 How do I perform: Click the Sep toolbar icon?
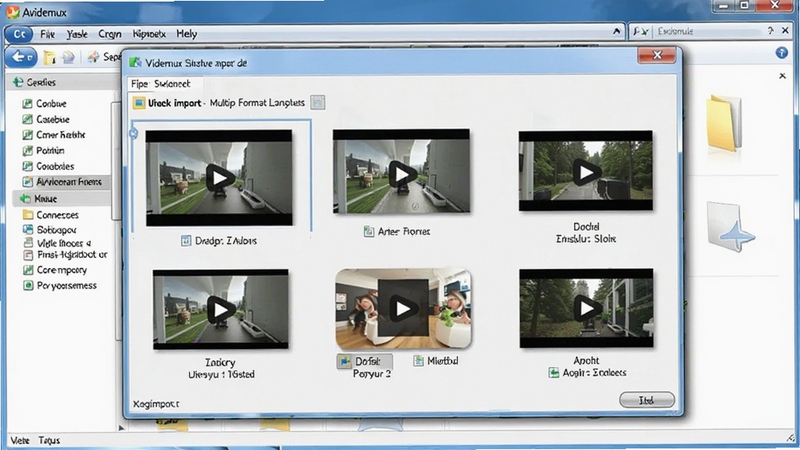tap(93, 57)
